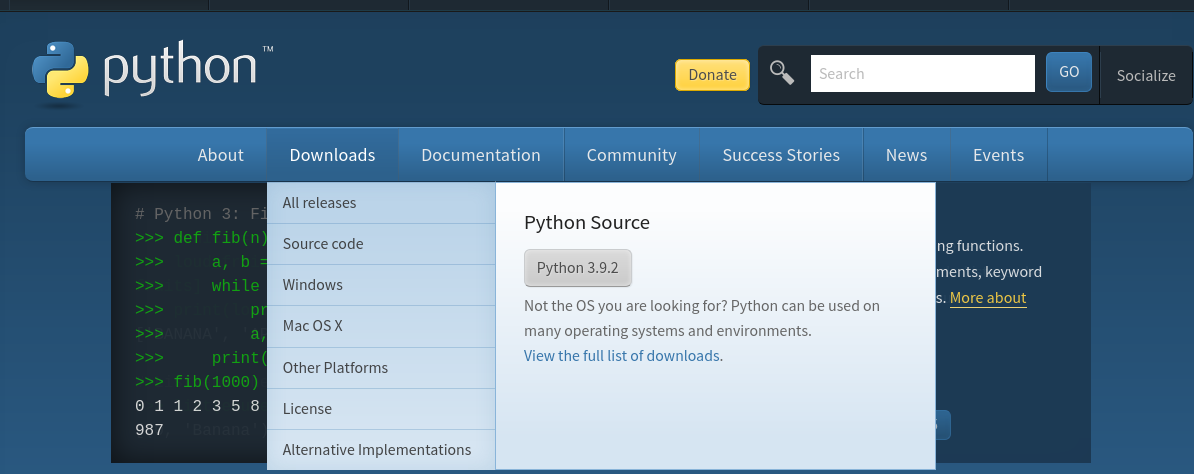
Task: Open the News menu
Action: click(x=906, y=155)
